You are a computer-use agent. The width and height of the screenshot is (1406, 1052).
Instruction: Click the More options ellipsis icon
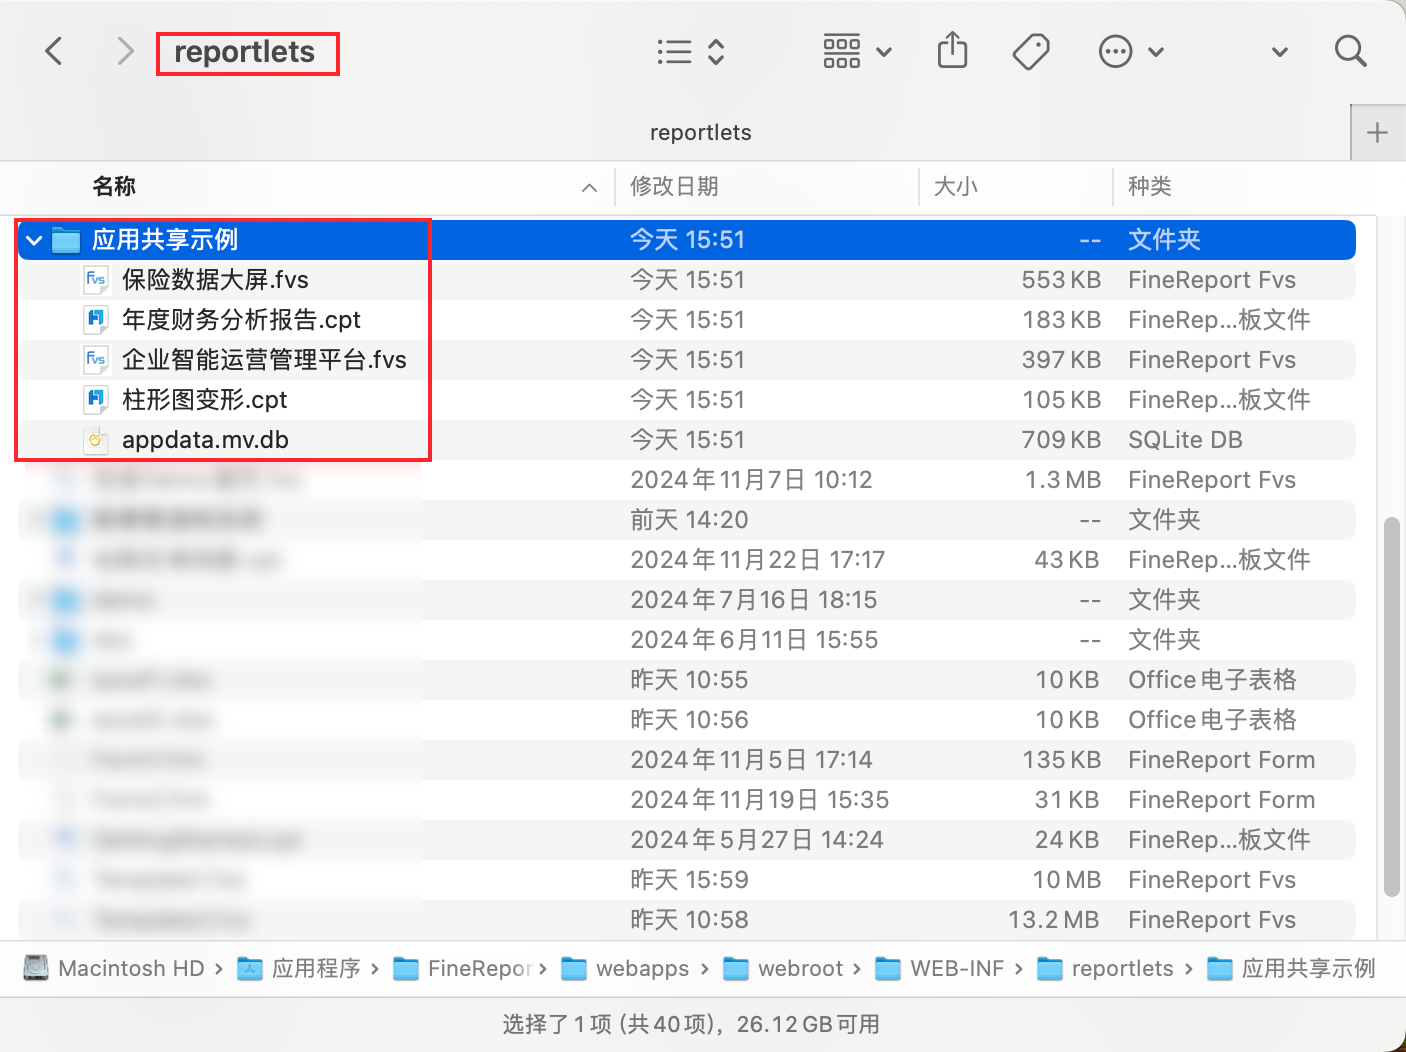(x=1114, y=50)
